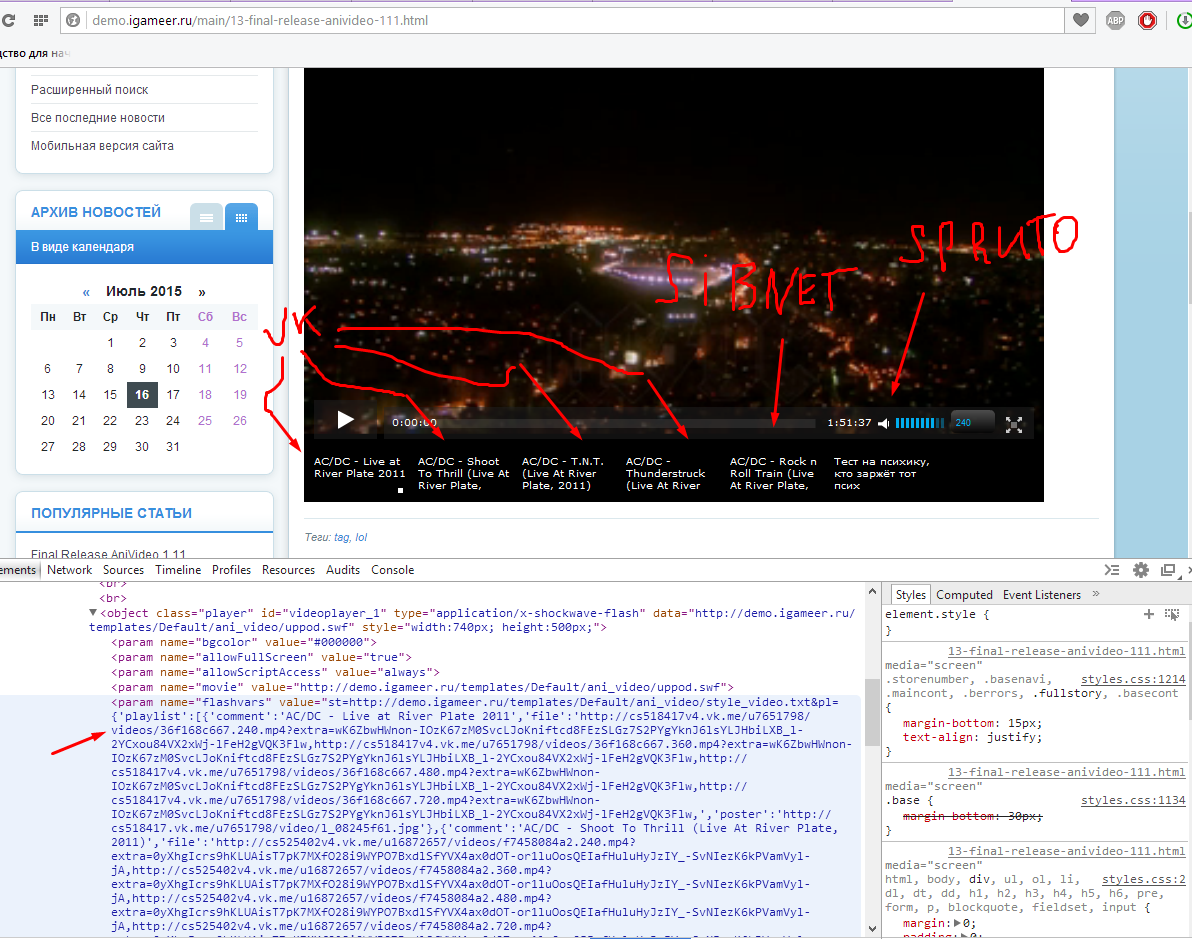
Task: Toggle fullscreen in the video player
Action: (x=1013, y=424)
